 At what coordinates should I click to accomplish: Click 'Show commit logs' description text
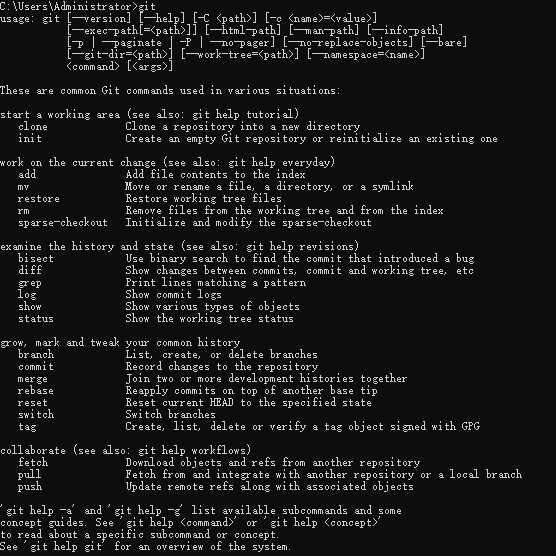click(x=173, y=295)
